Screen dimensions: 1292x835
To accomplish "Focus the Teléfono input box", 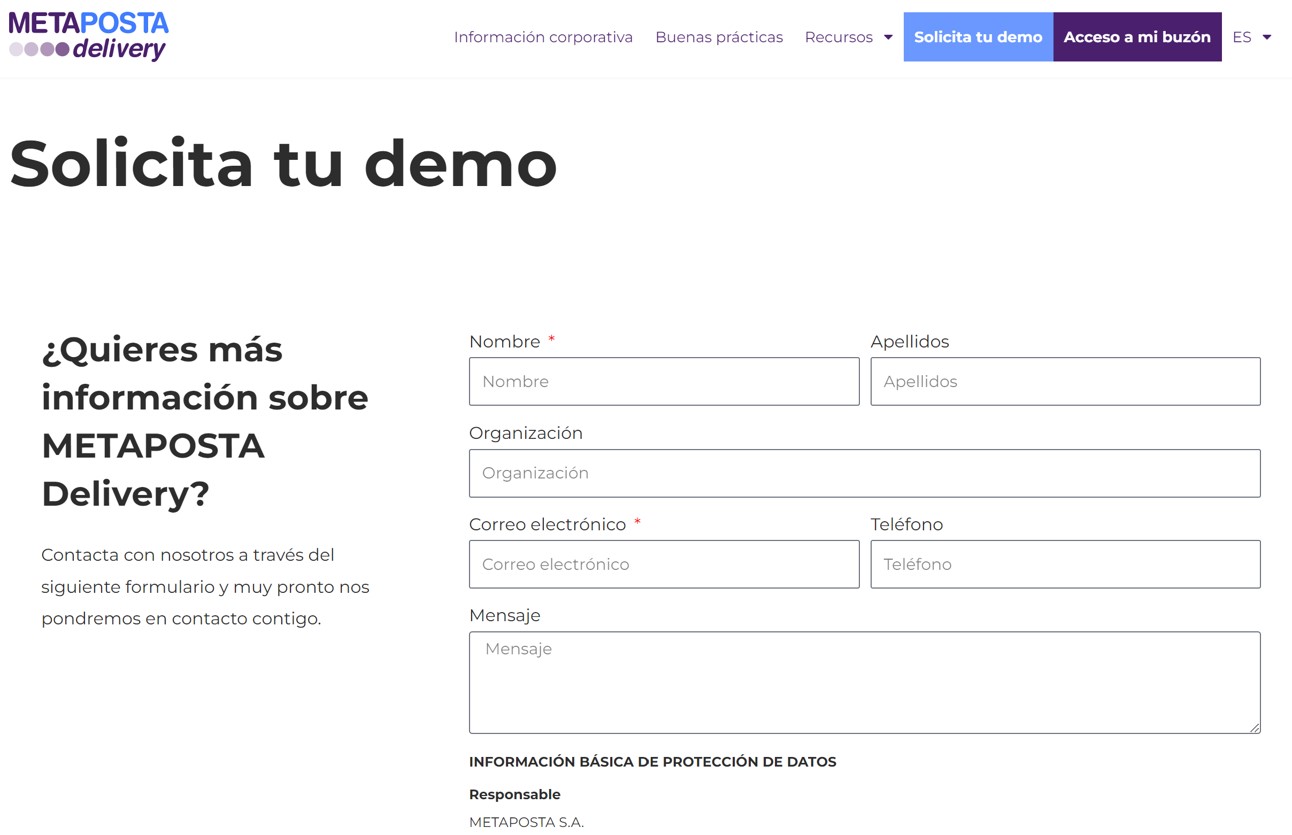I will click(x=1064, y=564).
